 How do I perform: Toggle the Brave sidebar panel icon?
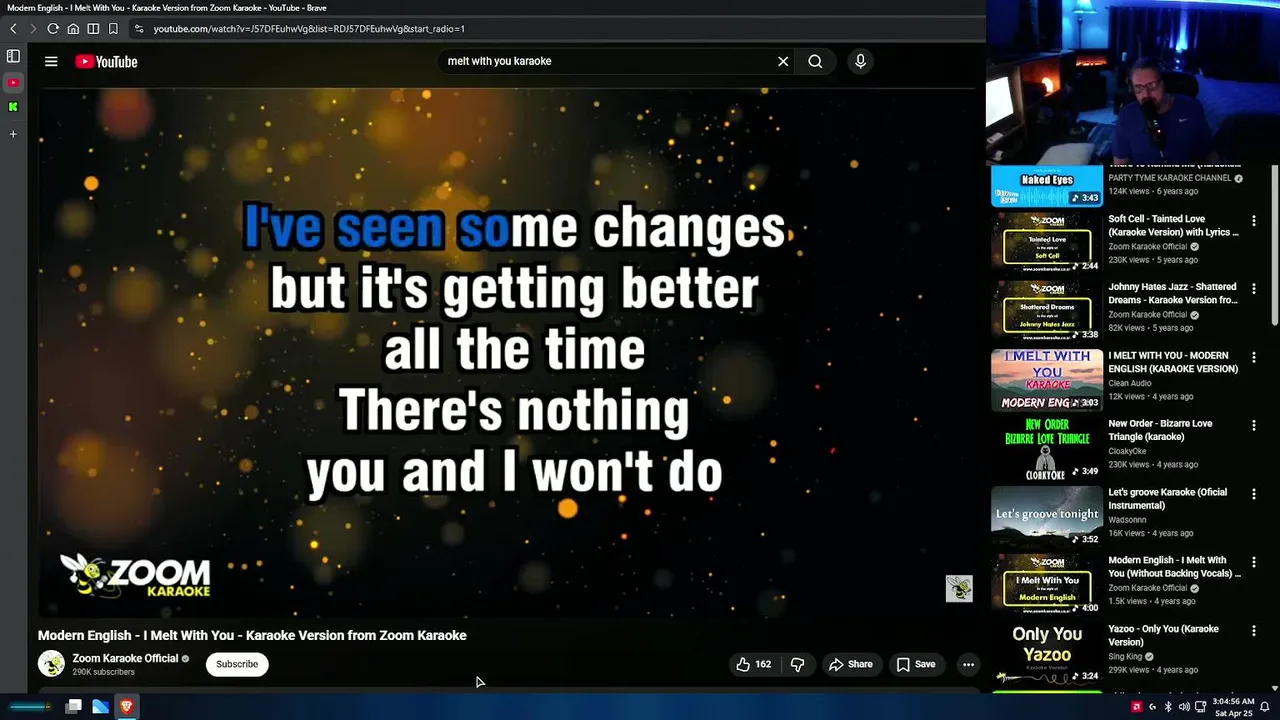13,57
